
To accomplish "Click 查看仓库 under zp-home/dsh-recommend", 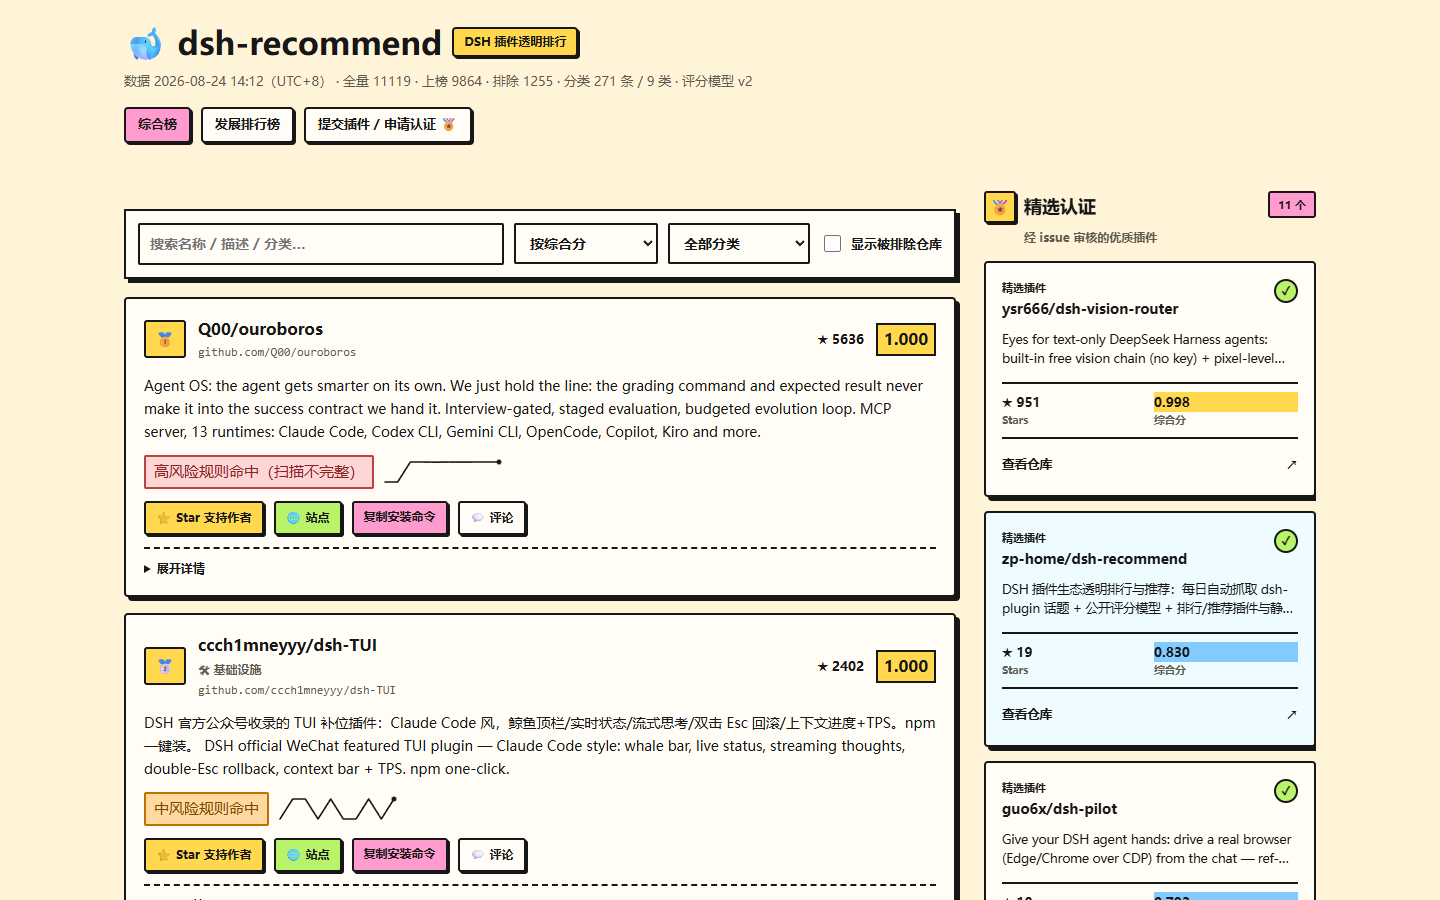I will (1150, 714).
